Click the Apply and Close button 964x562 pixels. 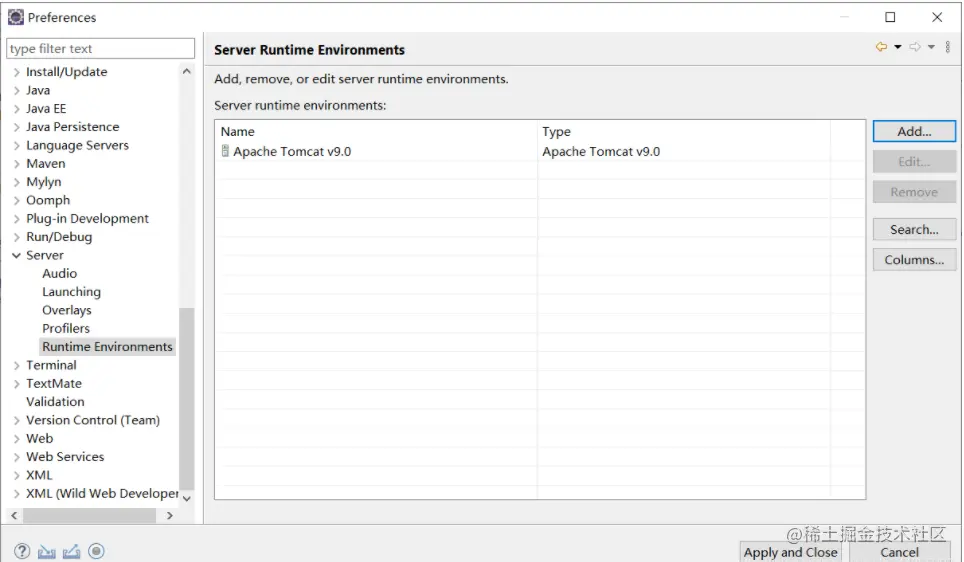tap(790, 552)
